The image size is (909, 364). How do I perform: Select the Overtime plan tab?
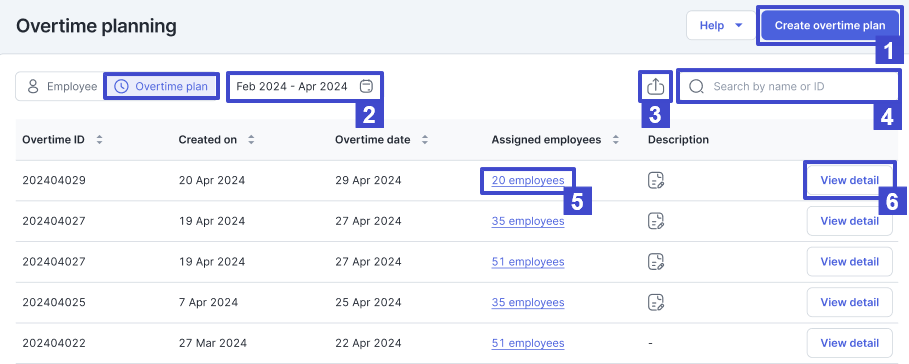pos(161,86)
